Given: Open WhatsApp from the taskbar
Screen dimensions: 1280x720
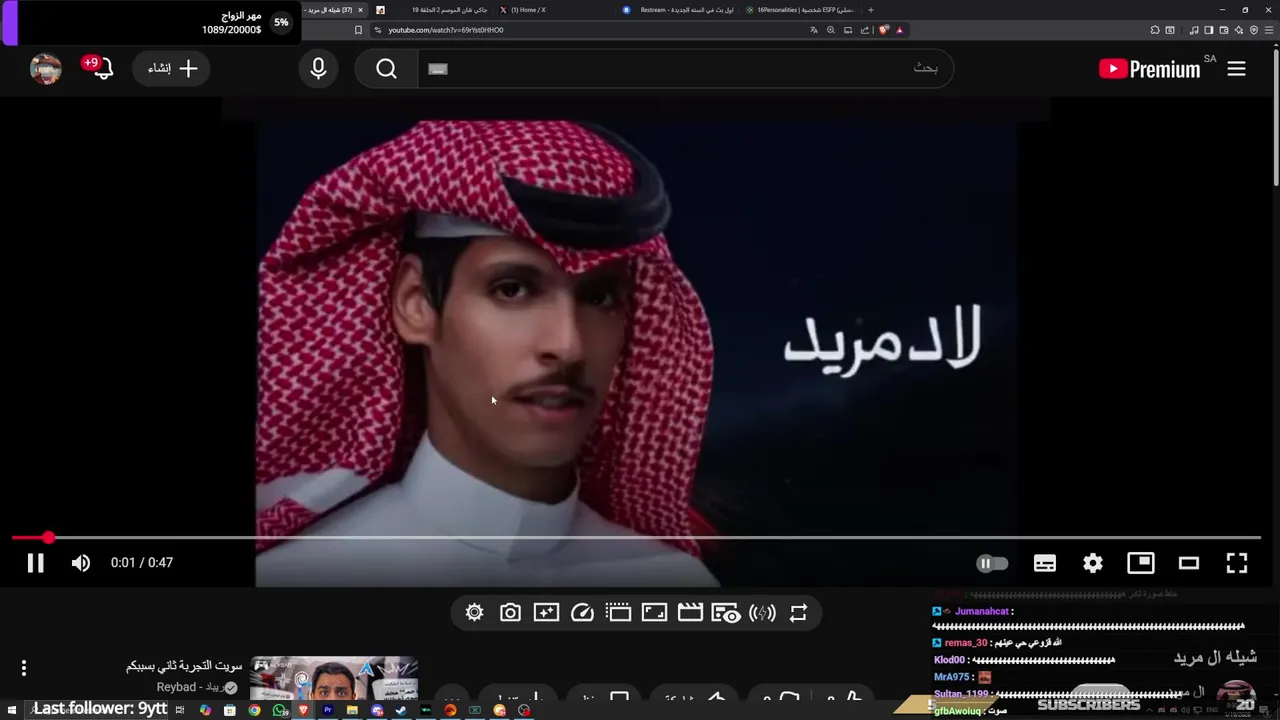Looking at the screenshot, I should 279,710.
